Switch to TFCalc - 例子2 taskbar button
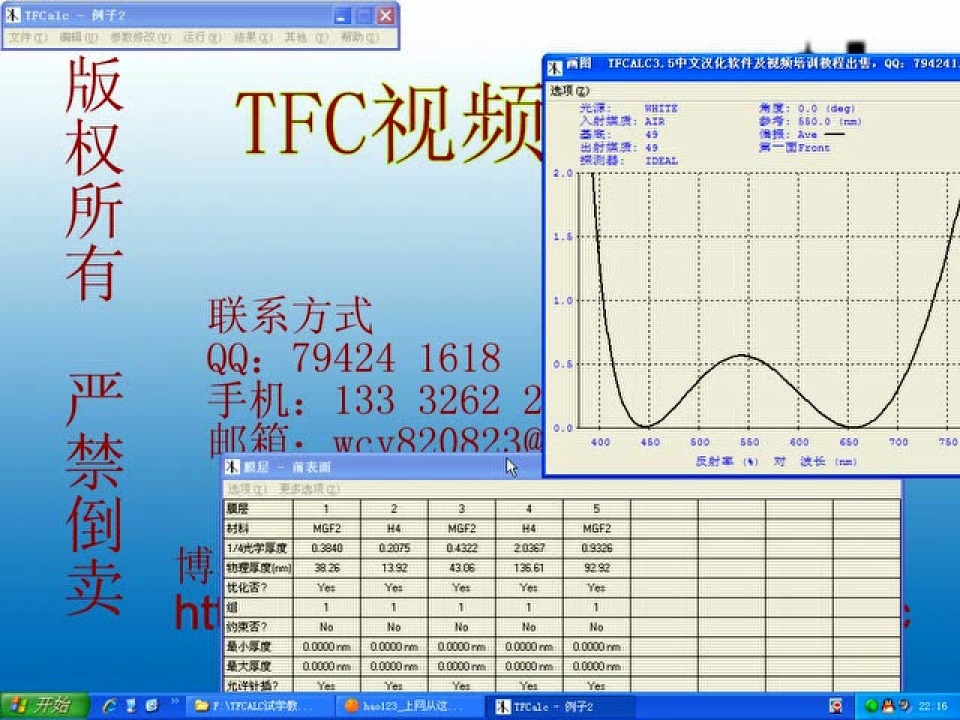 pyautogui.click(x=560, y=707)
